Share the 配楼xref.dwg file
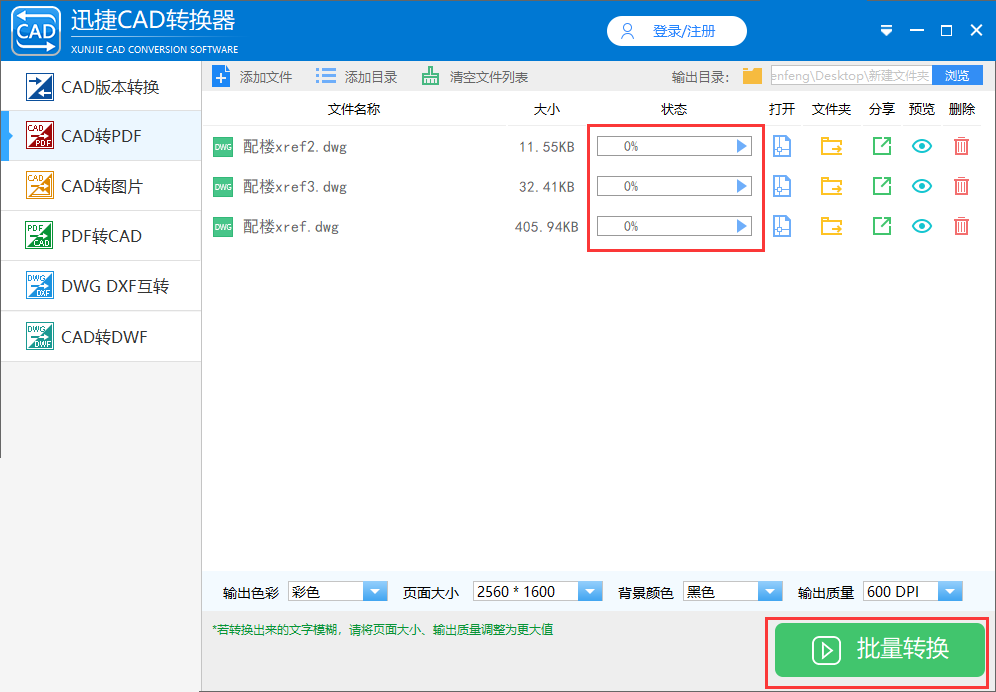This screenshot has height=692, width=996. pyautogui.click(x=882, y=226)
